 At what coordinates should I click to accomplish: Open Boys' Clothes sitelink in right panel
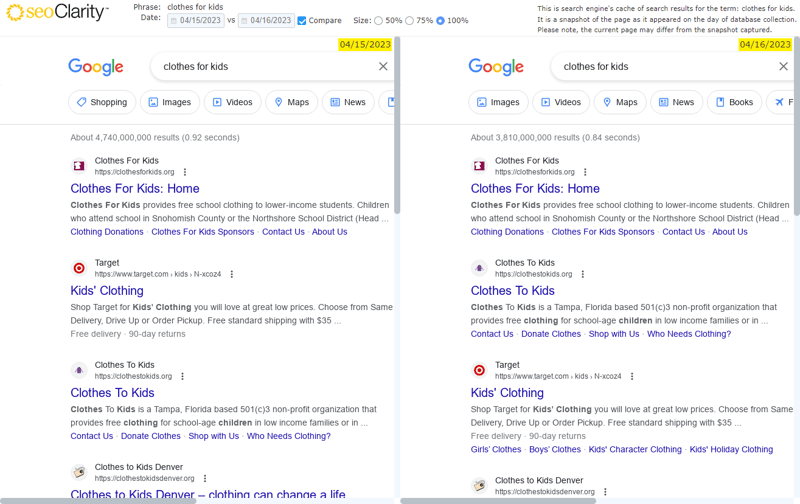click(555, 449)
